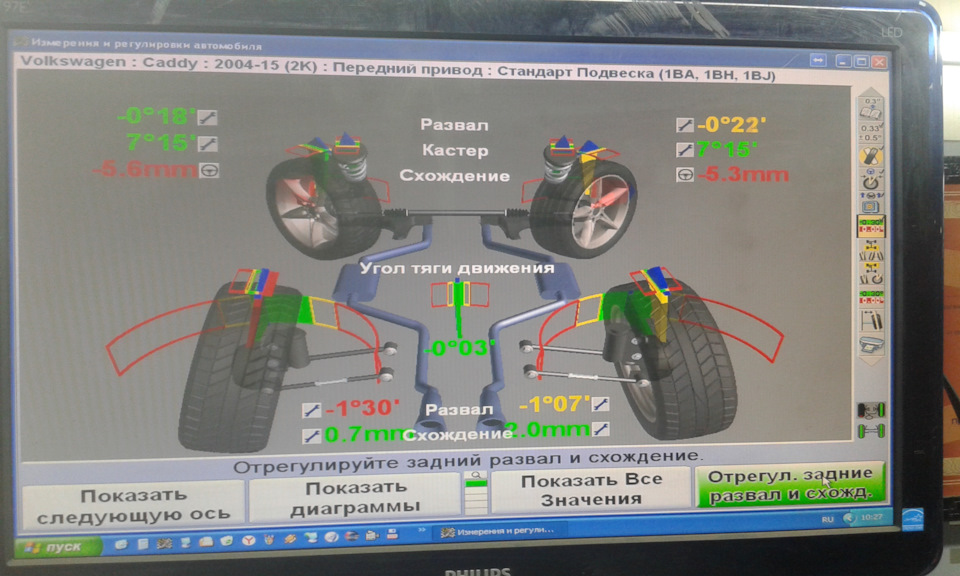This screenshot has height=576, width=960.
Task: Click wrench icon beside rear camber -1°07'
Action: (x=600, y=404)
